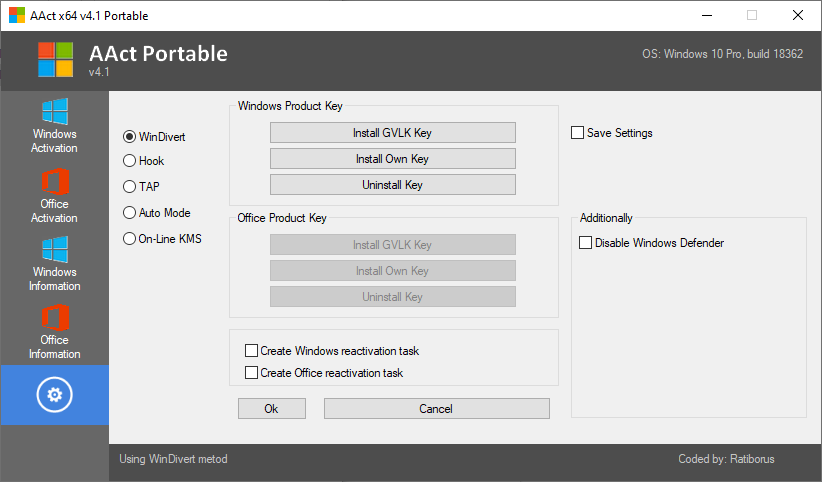Choose Auto Mode radio option
The width and height of the screenshot is (822, 482).
coord(129,213)
